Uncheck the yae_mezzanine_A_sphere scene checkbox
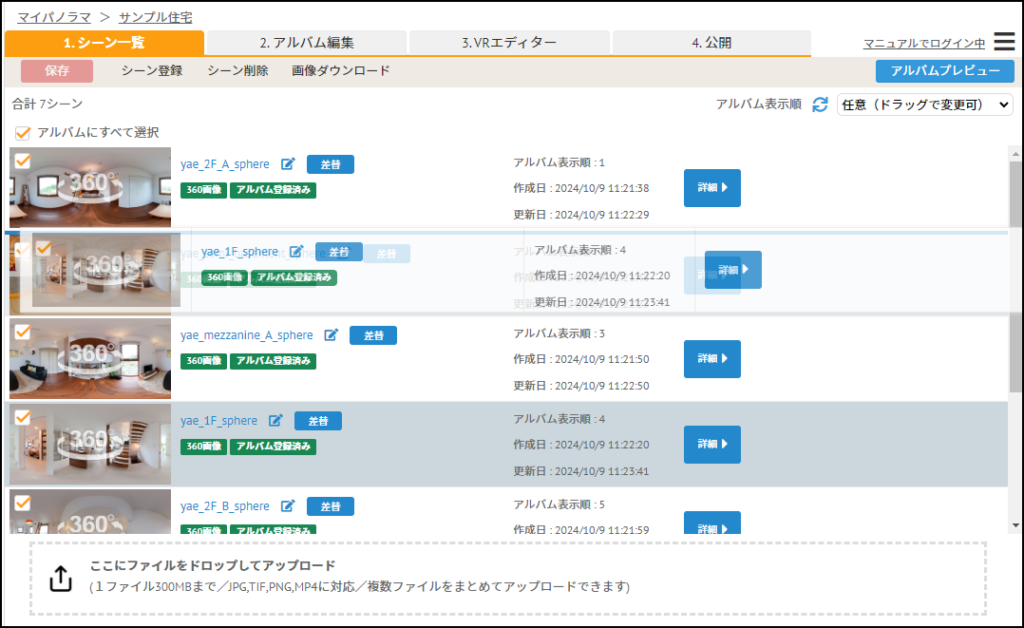The image size is (1024, 628). click(x=22, y=331)
